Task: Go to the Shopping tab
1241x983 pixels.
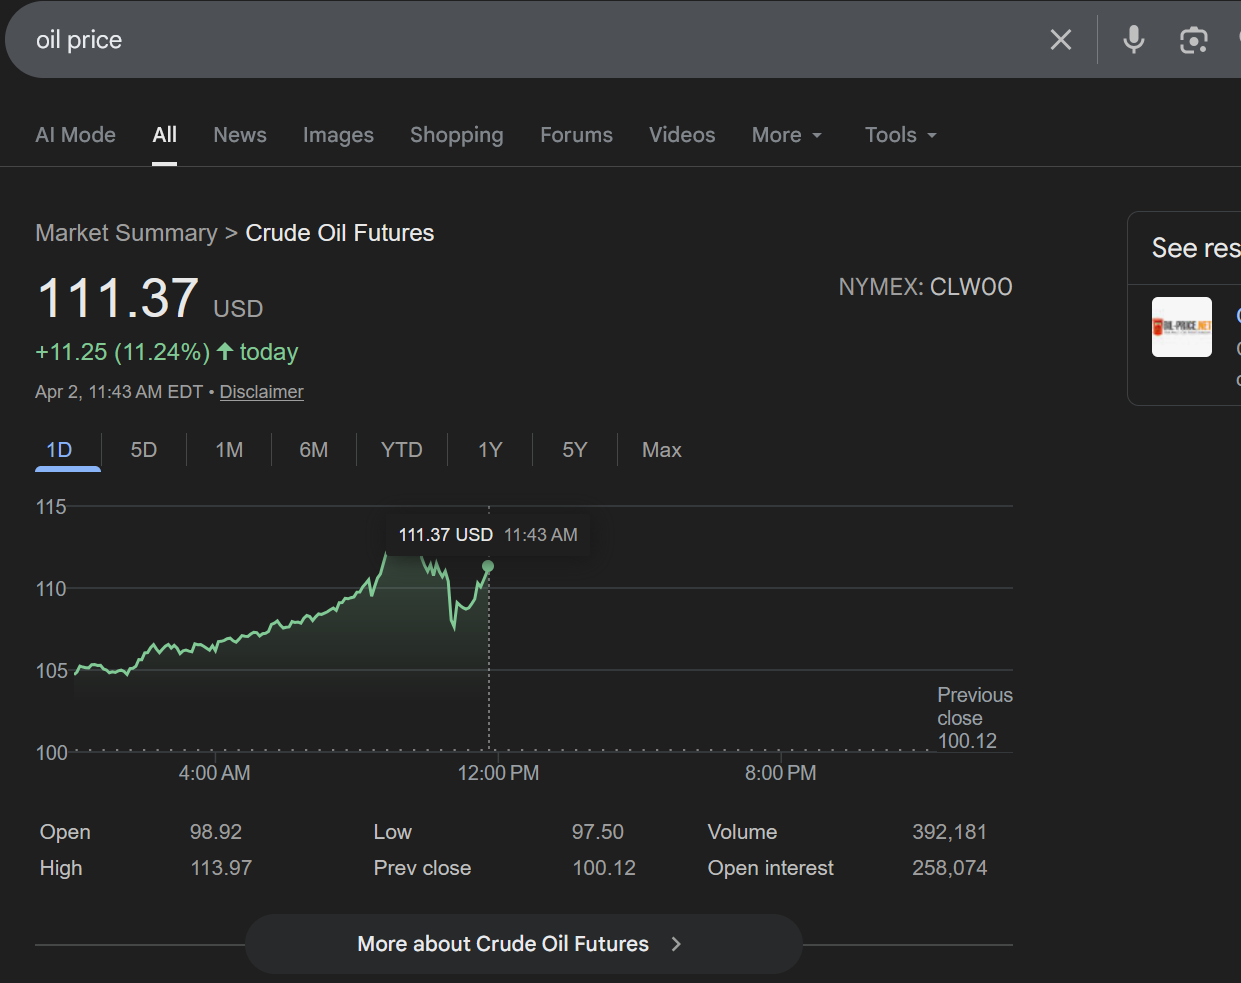Action: pos(457,135)
